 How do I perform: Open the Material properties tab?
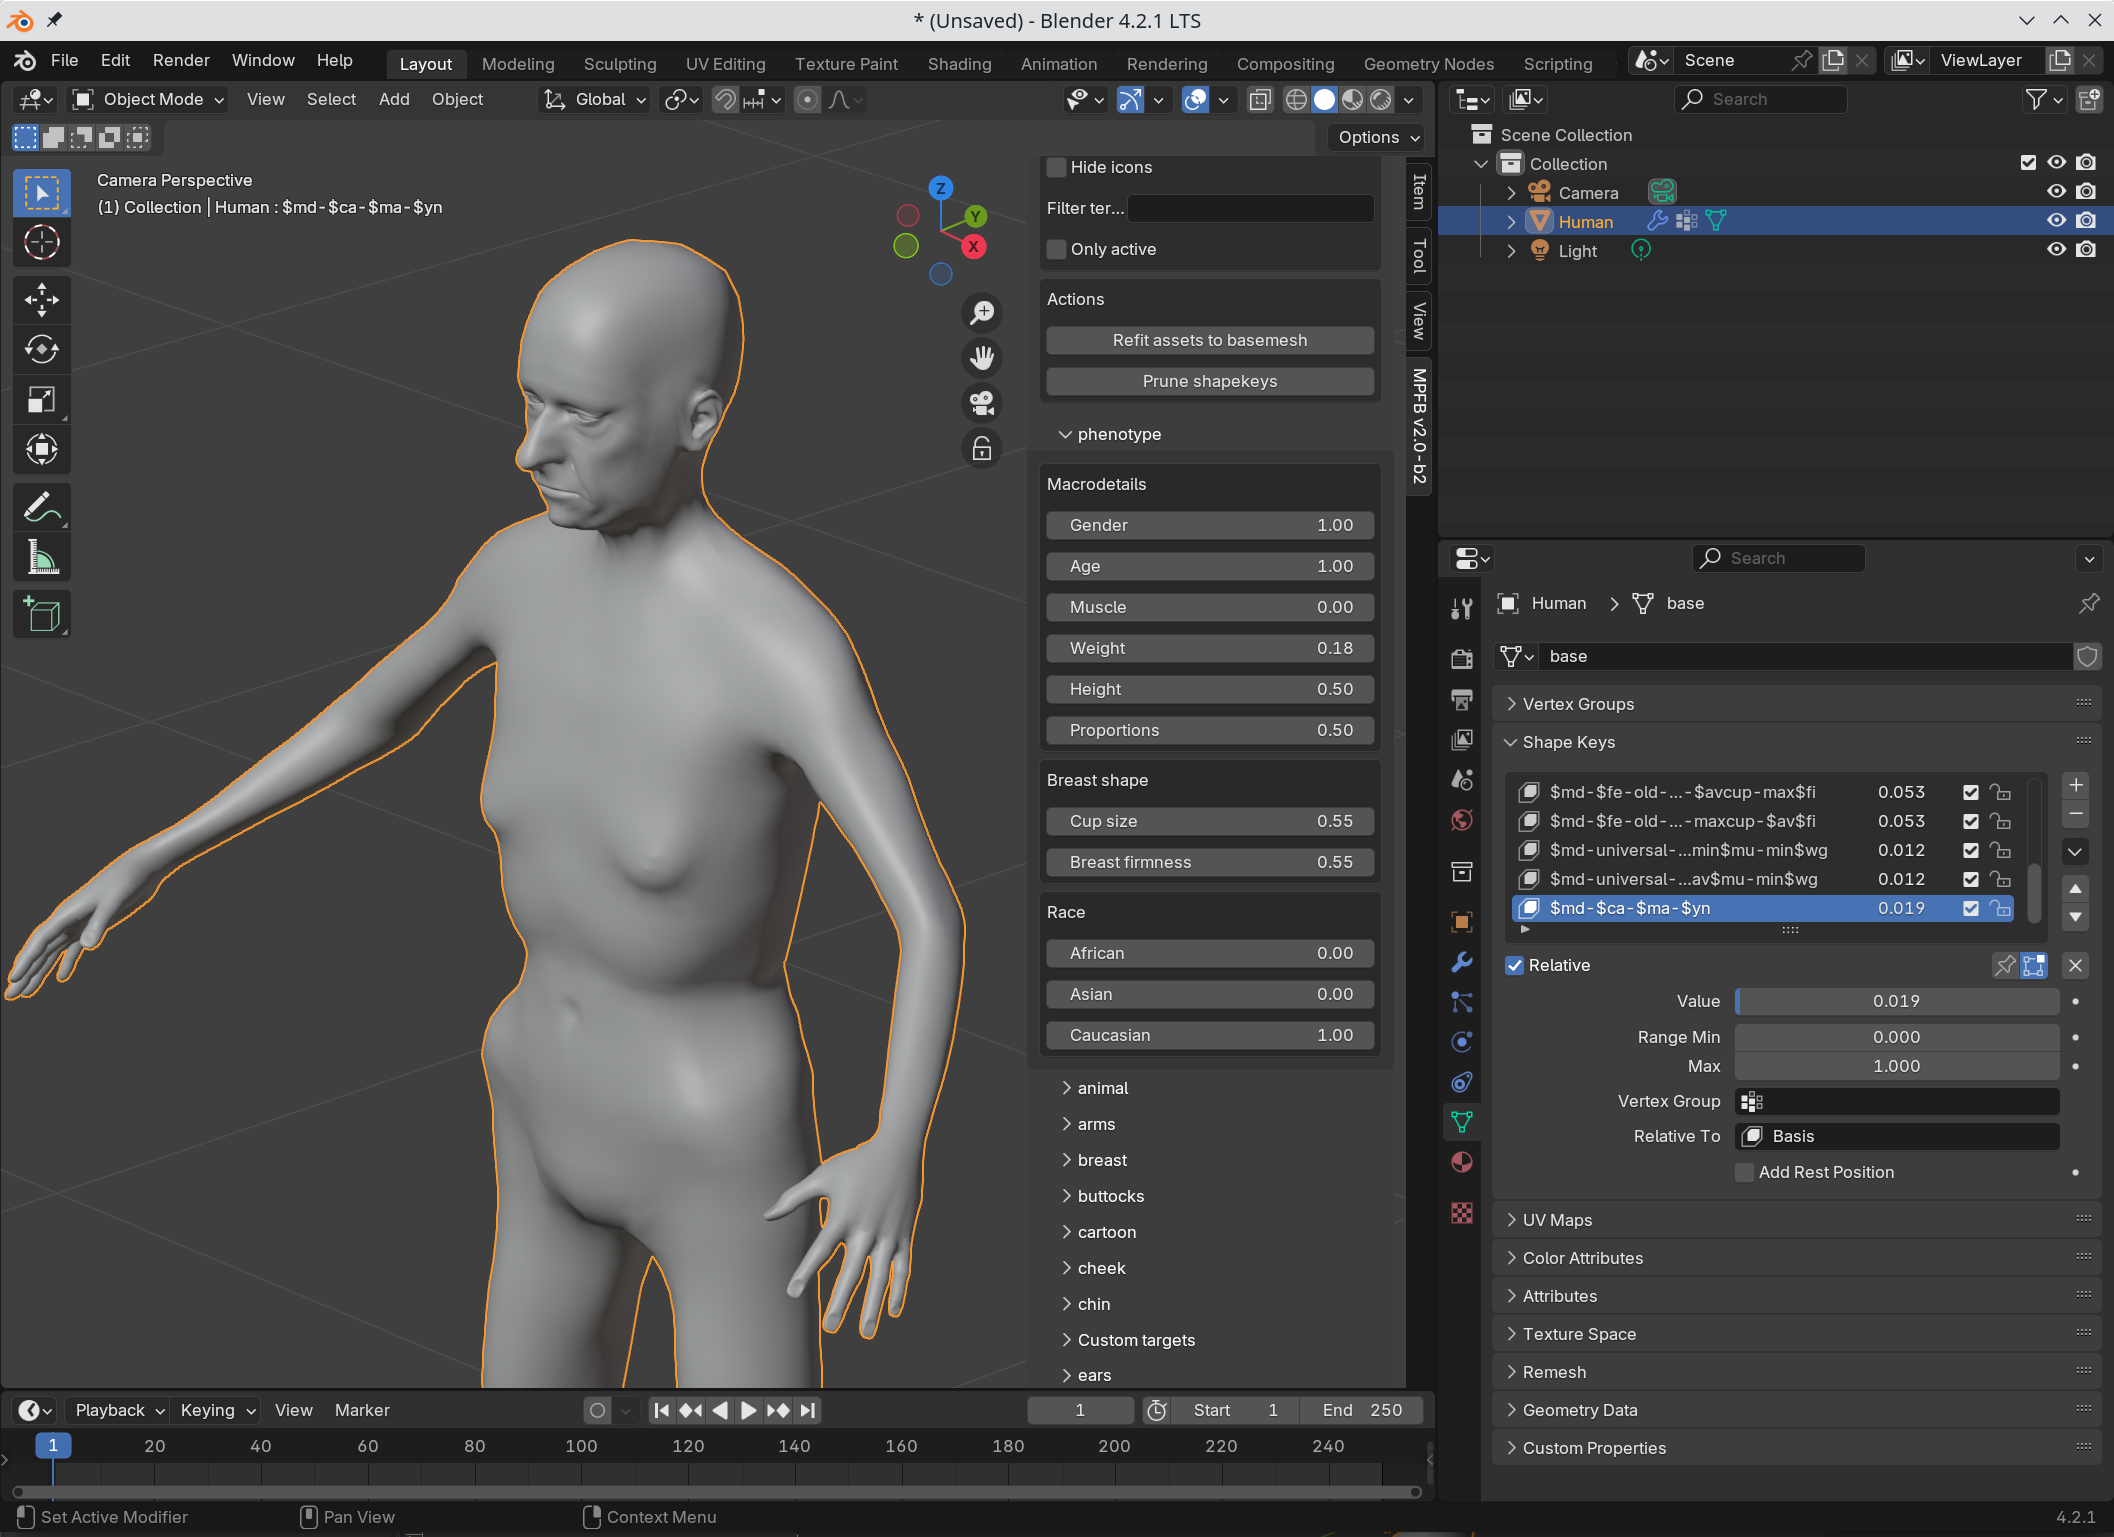point(1462,1162)
